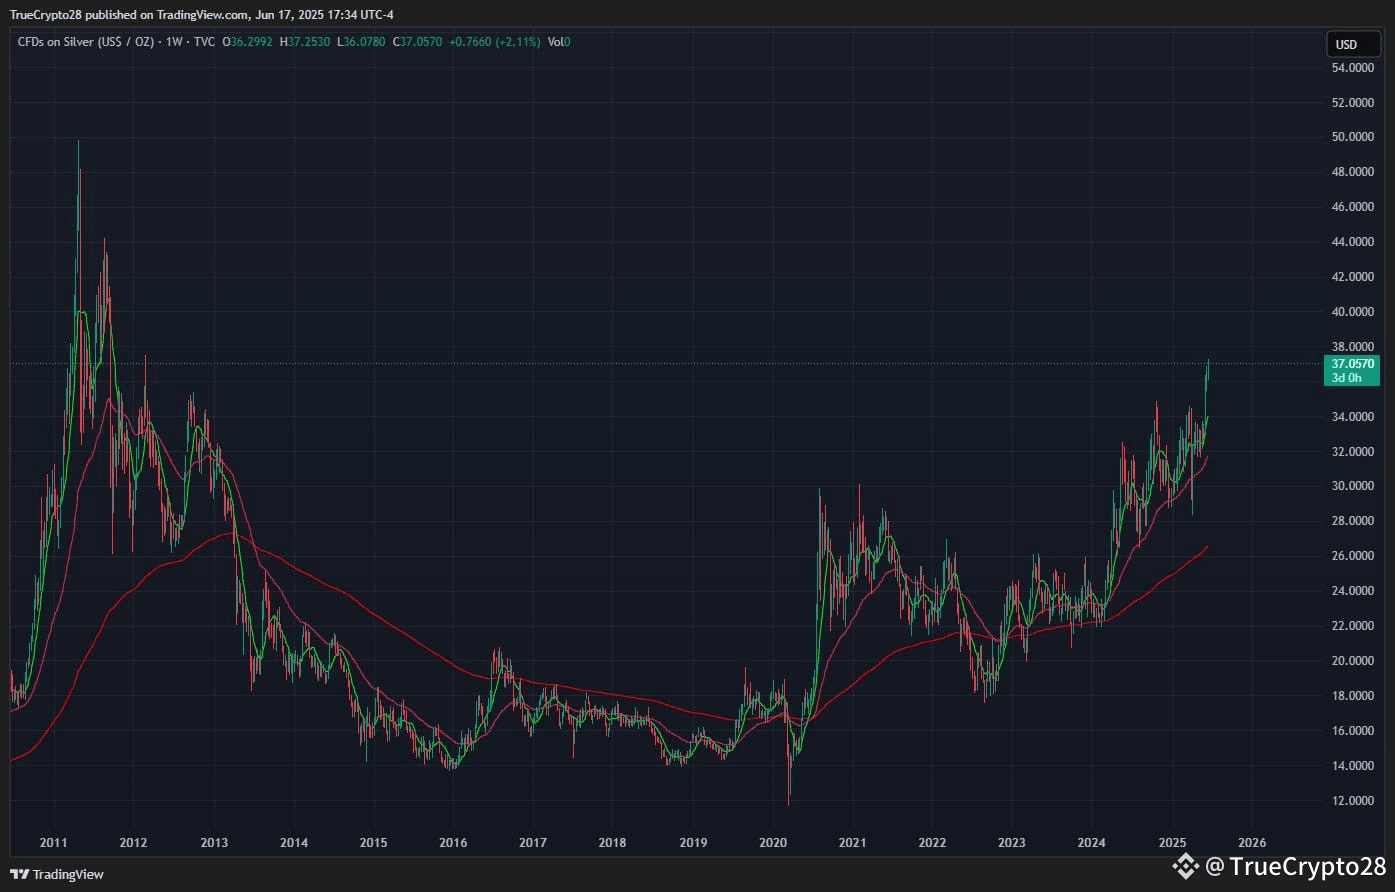Click the '3d 0h' bar countdown label
The image size is (1395, 892).
point(1346,378)
